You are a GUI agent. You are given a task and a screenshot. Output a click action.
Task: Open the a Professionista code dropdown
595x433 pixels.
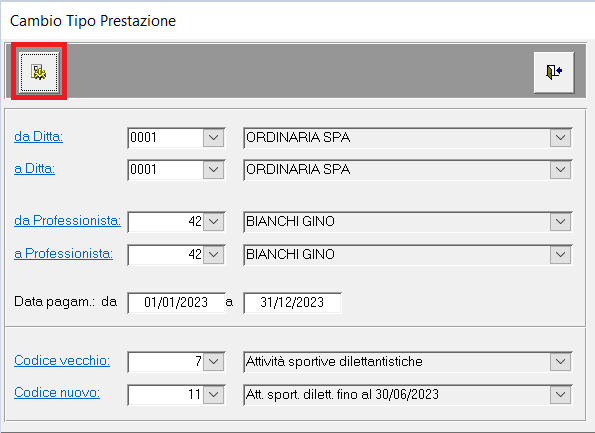point(214,255)
